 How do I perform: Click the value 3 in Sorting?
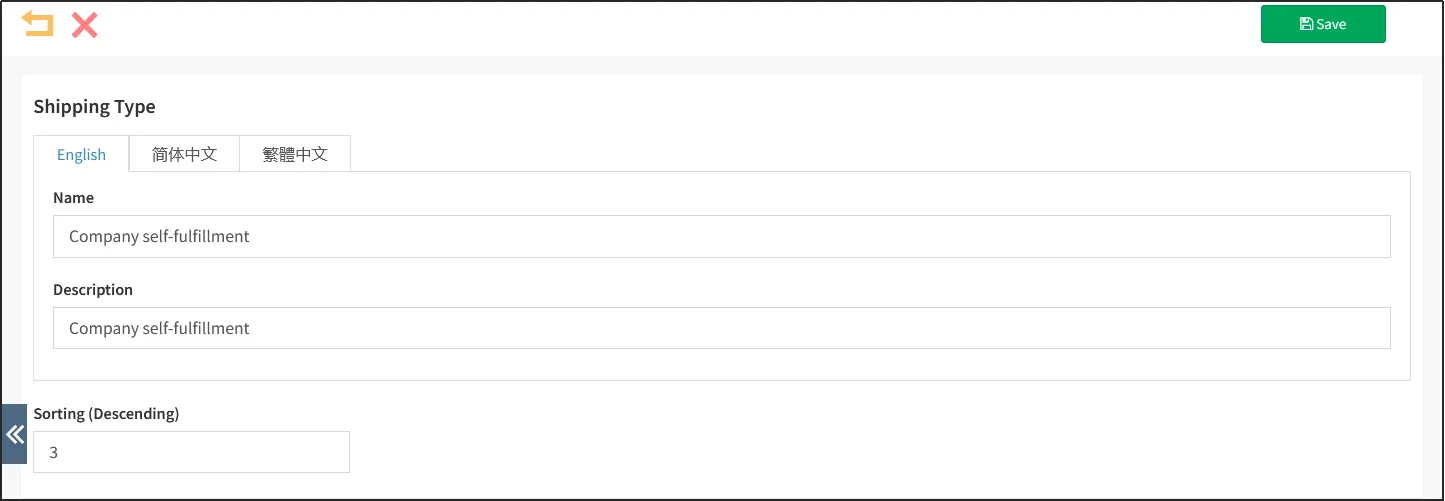coord(54,453)
